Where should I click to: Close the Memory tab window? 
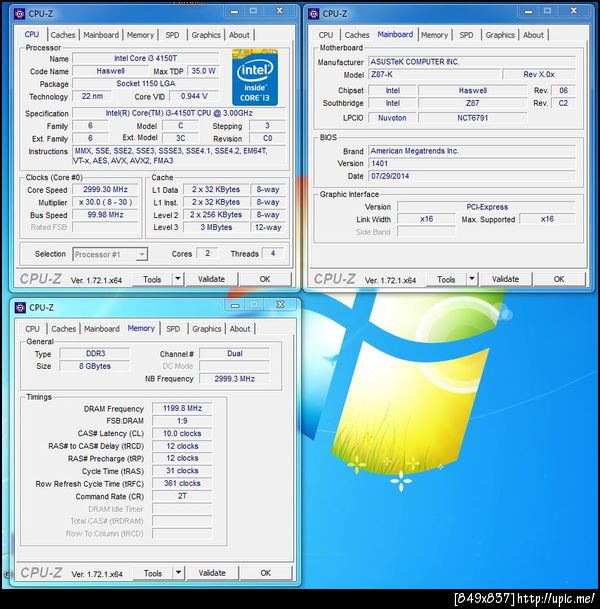coord(280,305)
